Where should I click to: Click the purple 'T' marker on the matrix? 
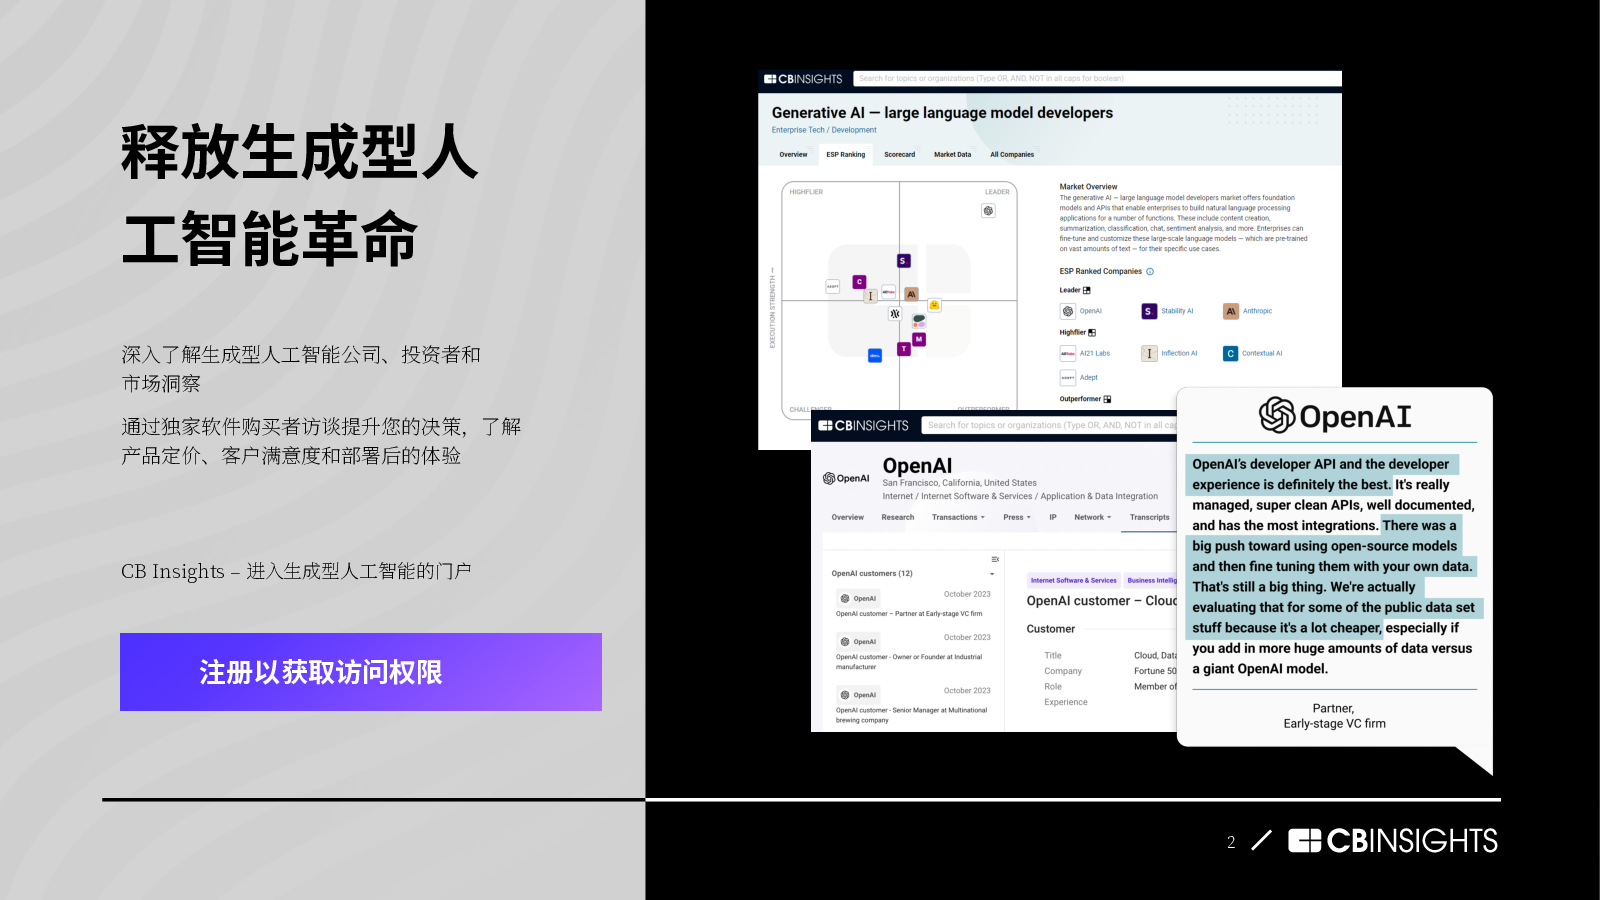click(904, 349)
